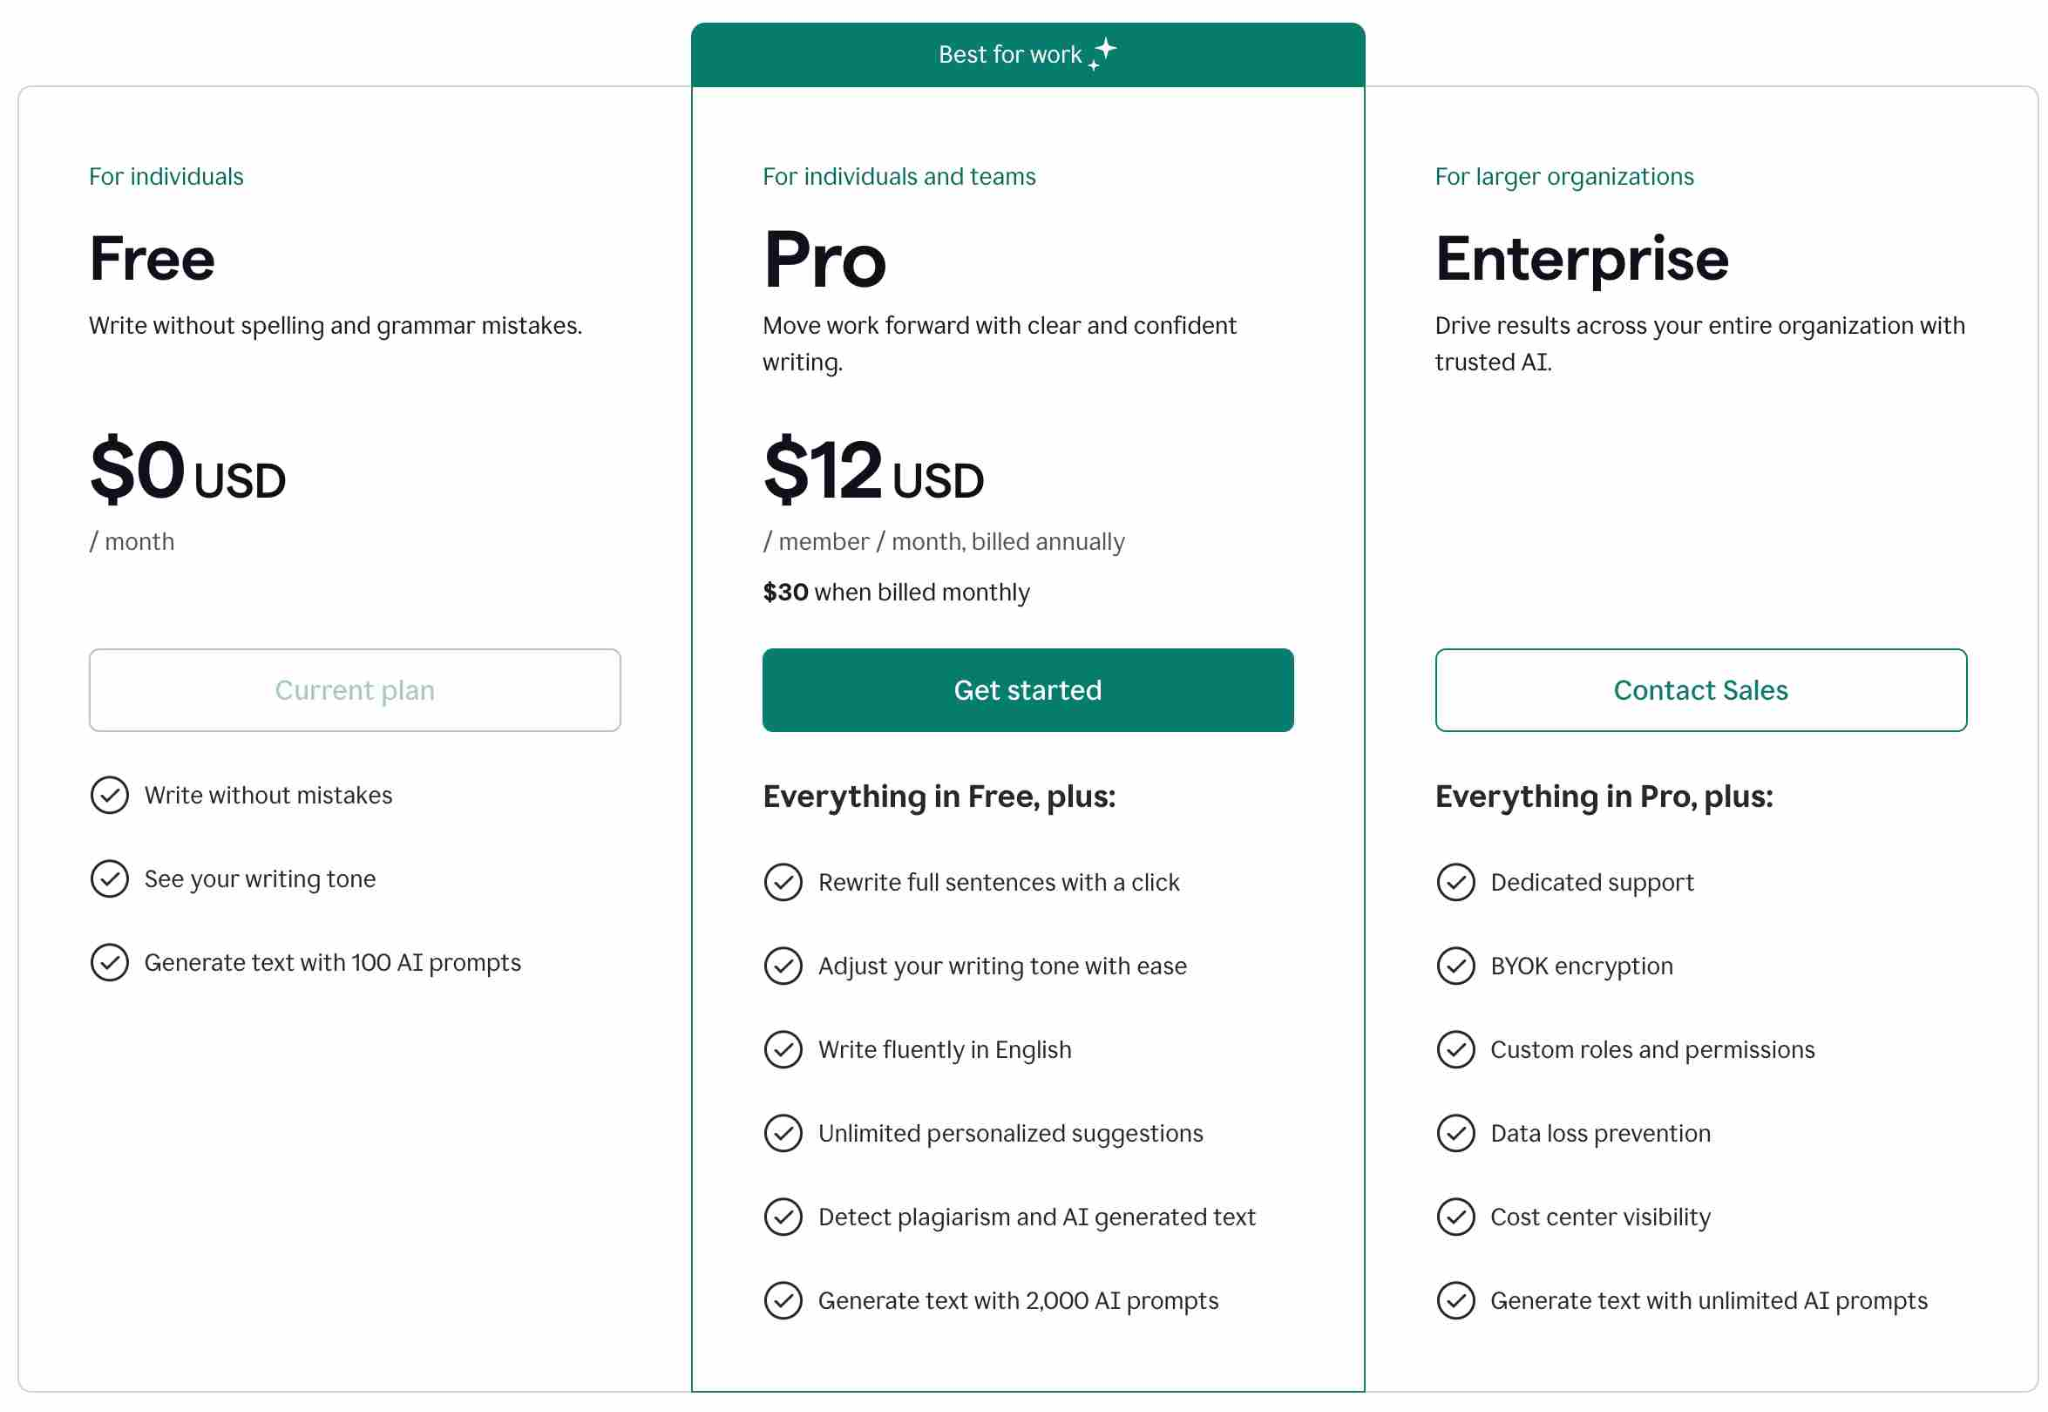
Task: Click checkmark beside Generate text with unlimited AI prompts
Action: pyautogui.click(x=1456, y=1301)
